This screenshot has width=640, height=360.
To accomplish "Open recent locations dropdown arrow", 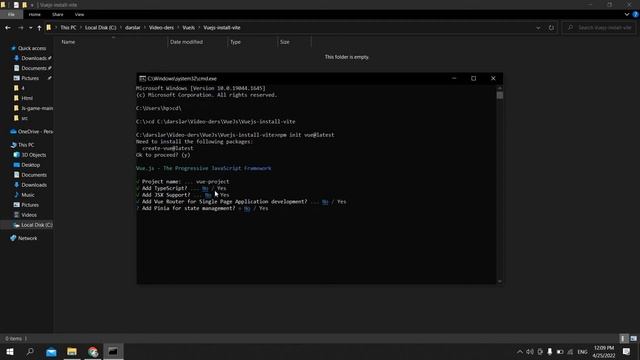I will (31, 28).
